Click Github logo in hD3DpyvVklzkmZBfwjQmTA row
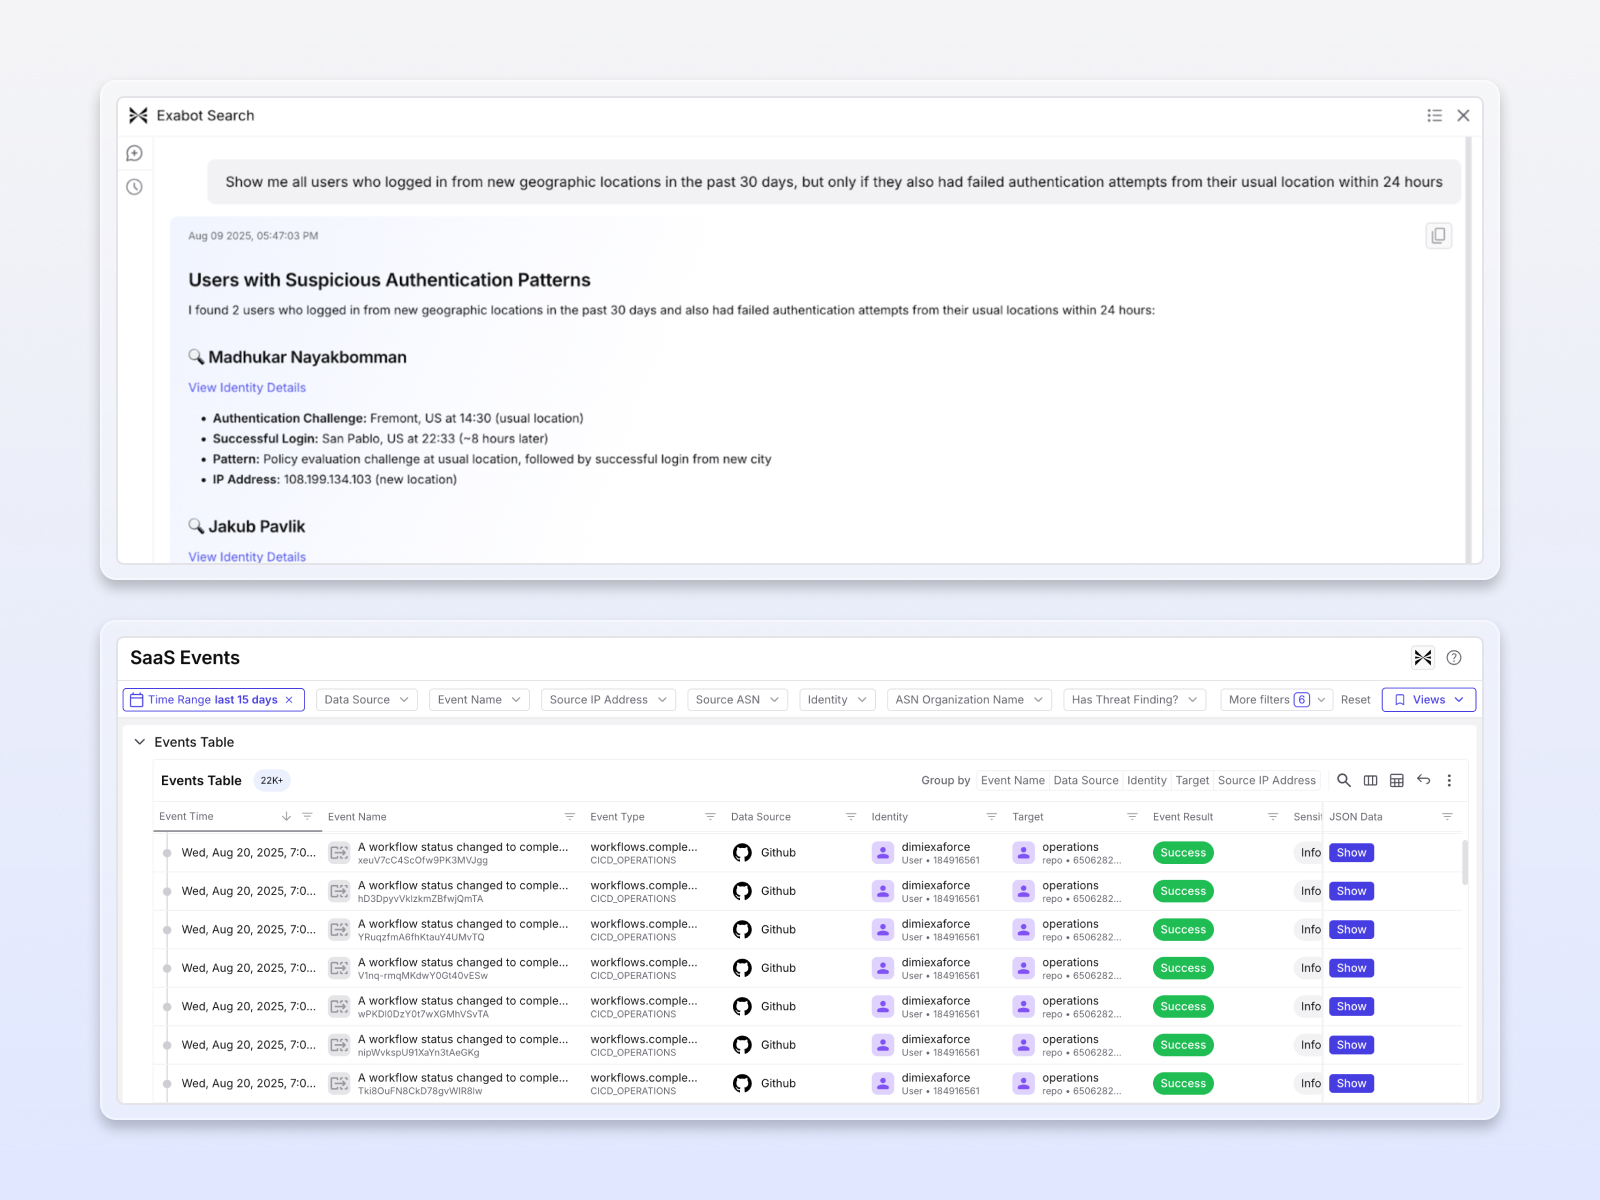Image resolution: width=1600 pixels, height=1200 pixels. [742, 891]
